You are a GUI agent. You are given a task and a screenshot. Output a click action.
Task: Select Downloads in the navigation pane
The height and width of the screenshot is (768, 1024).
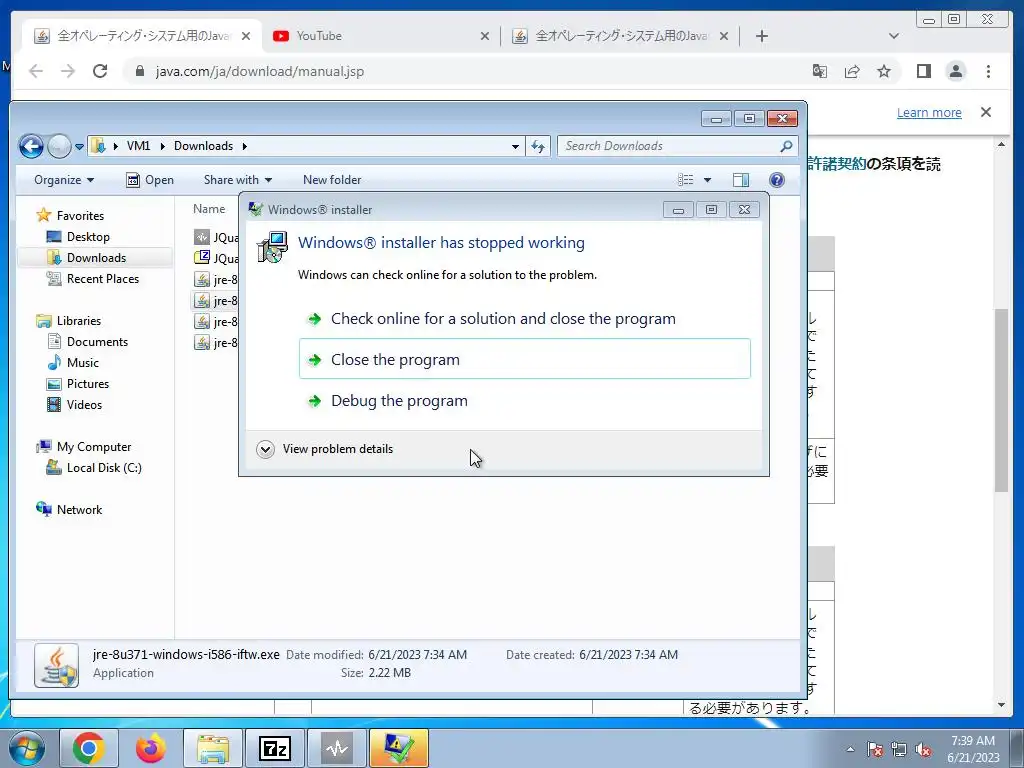pos(95,258)
